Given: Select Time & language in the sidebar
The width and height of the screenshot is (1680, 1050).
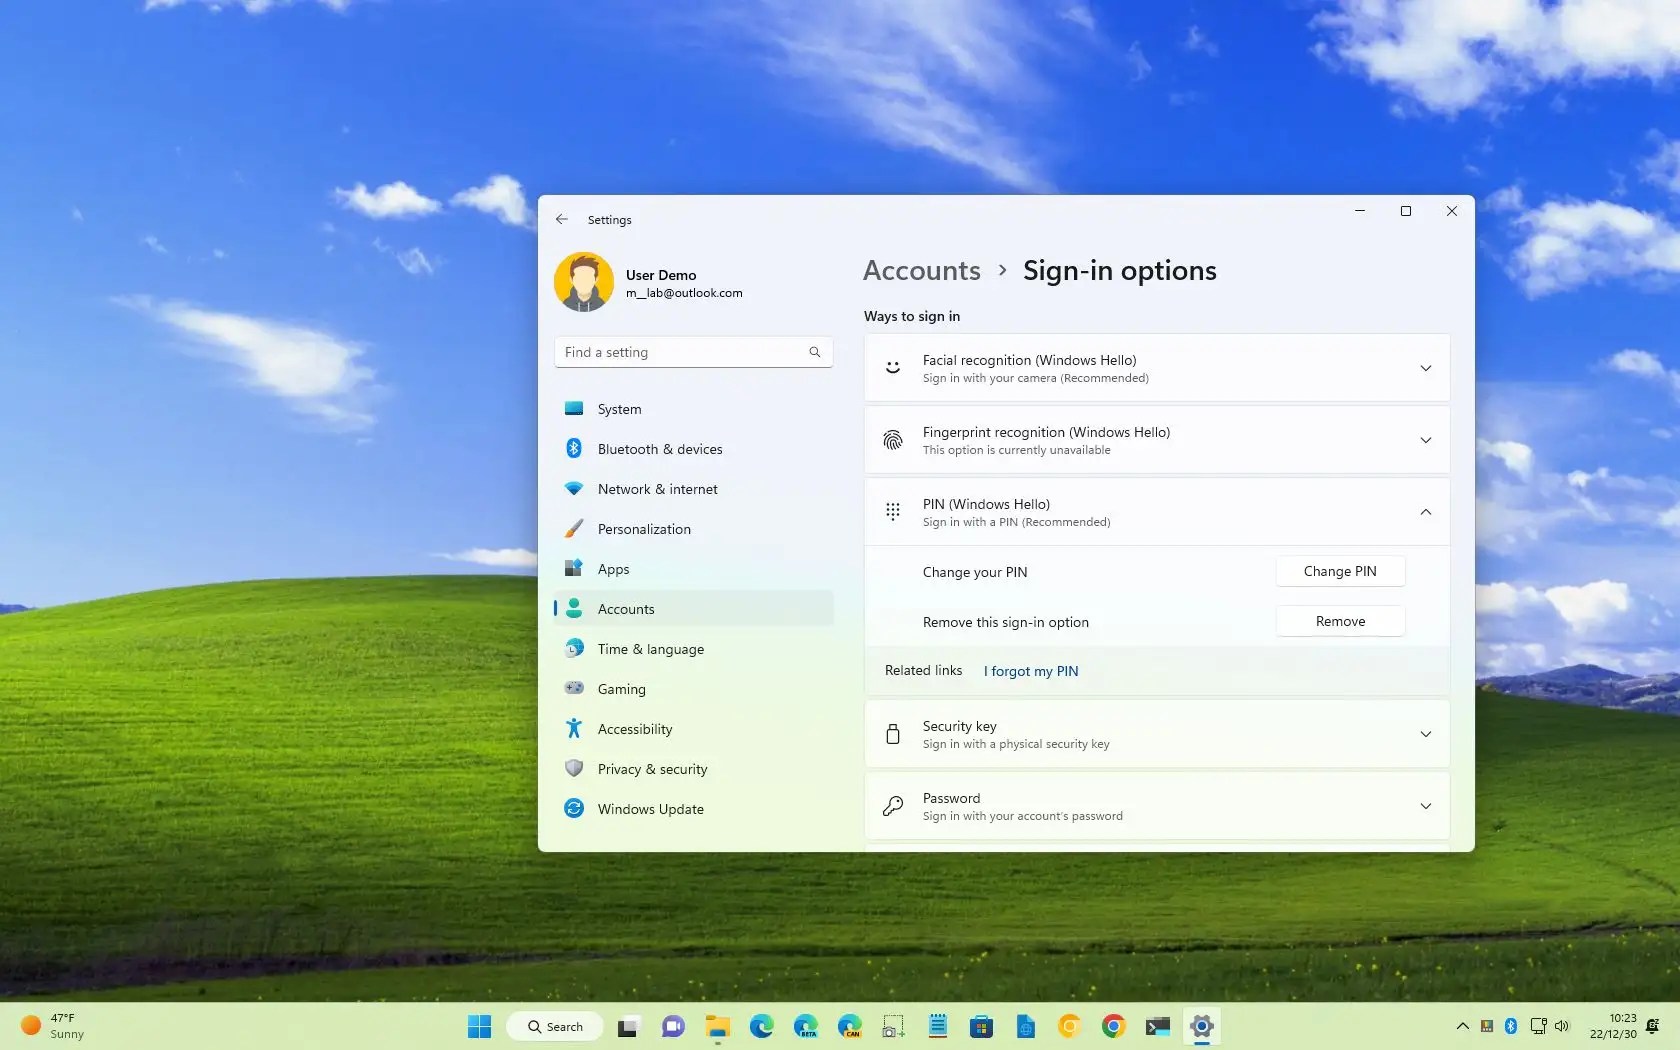Looking at the screenshot, I should pyautogui.click(x=649, y=649).
